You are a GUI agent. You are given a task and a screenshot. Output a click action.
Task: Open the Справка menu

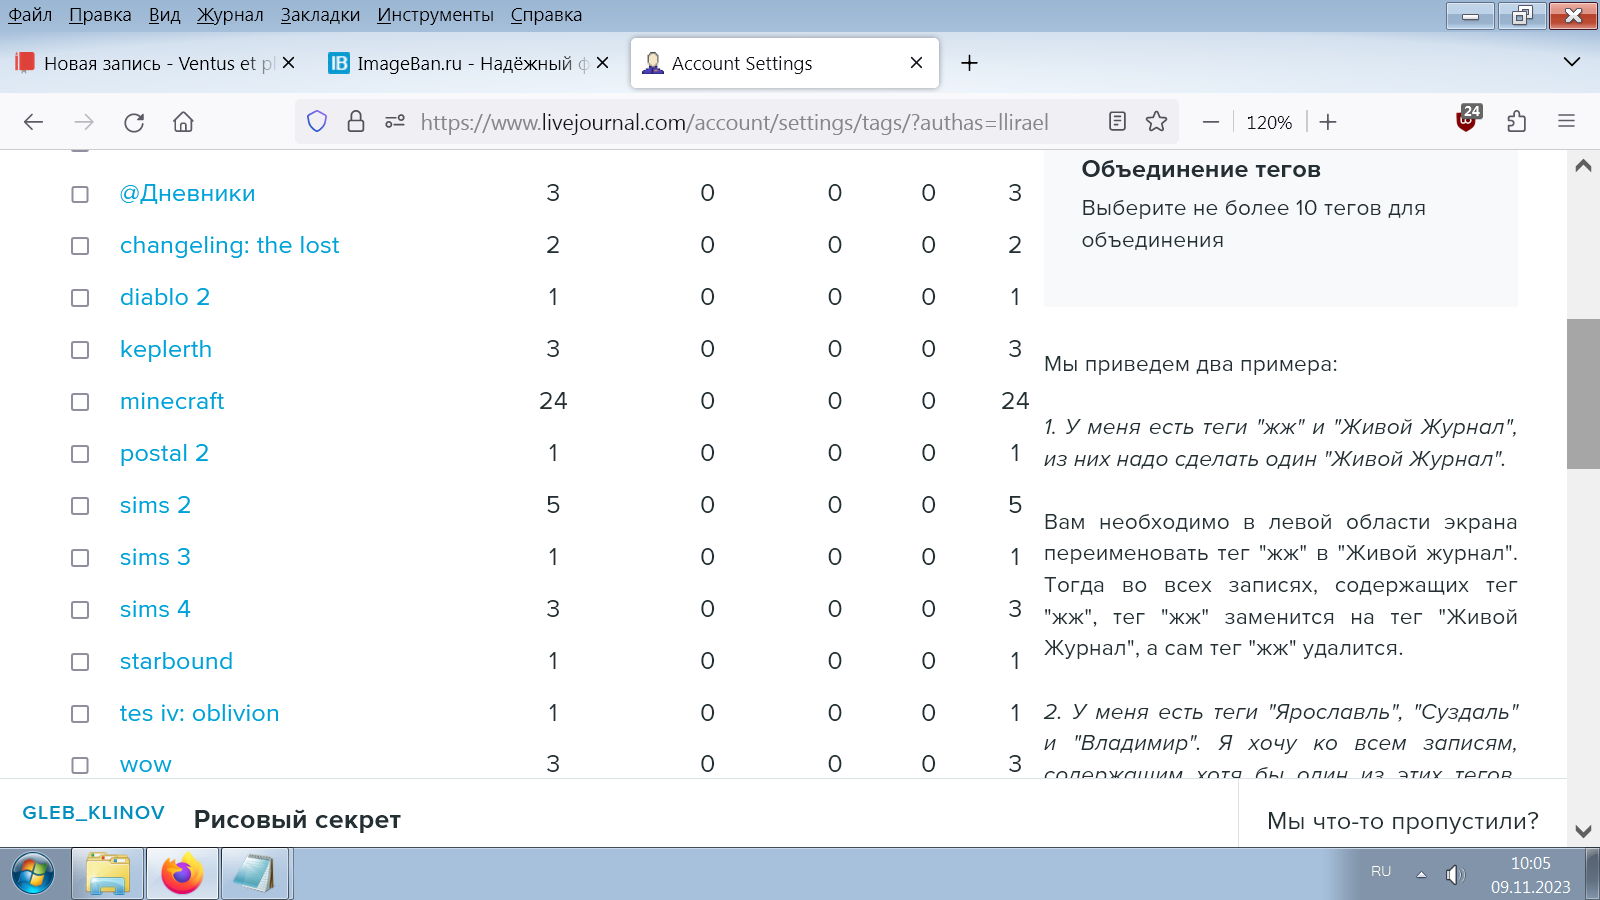(546, 15)
